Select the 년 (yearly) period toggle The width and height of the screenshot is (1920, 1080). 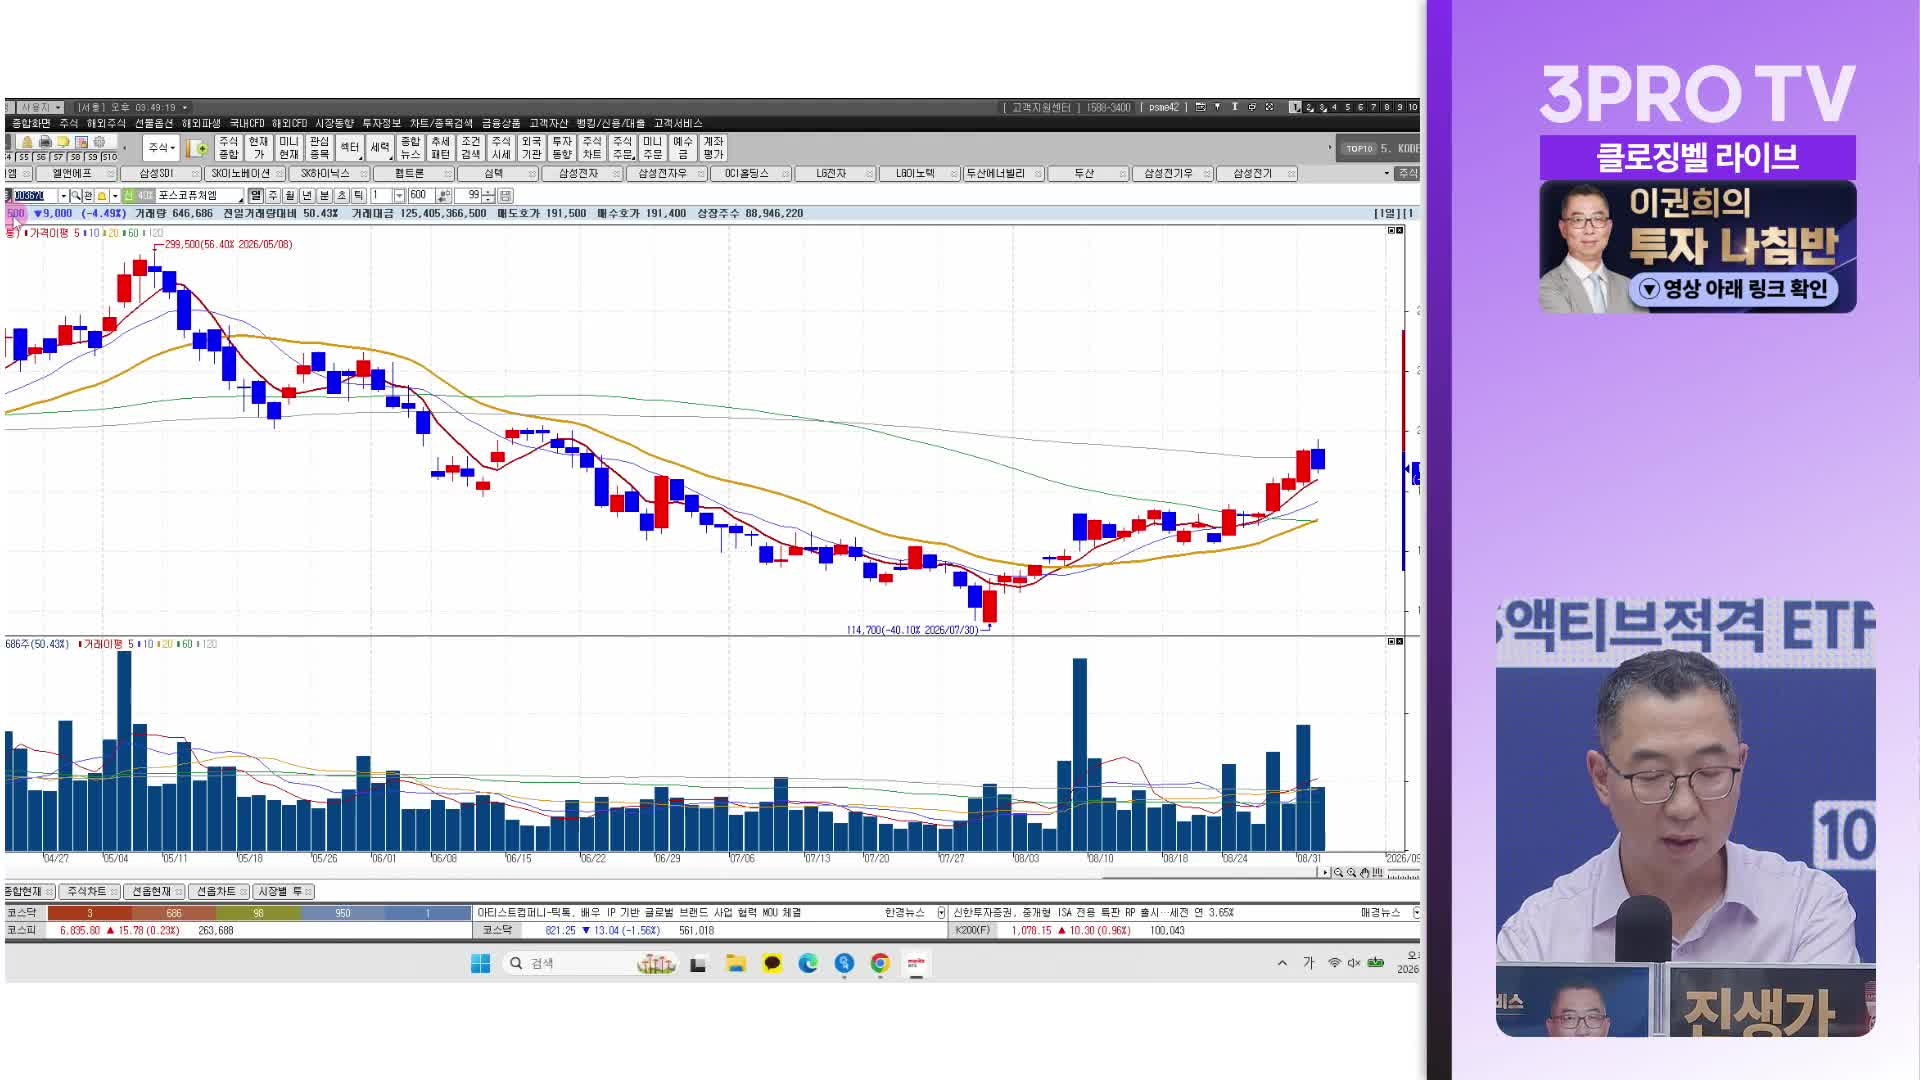point(307,195)
